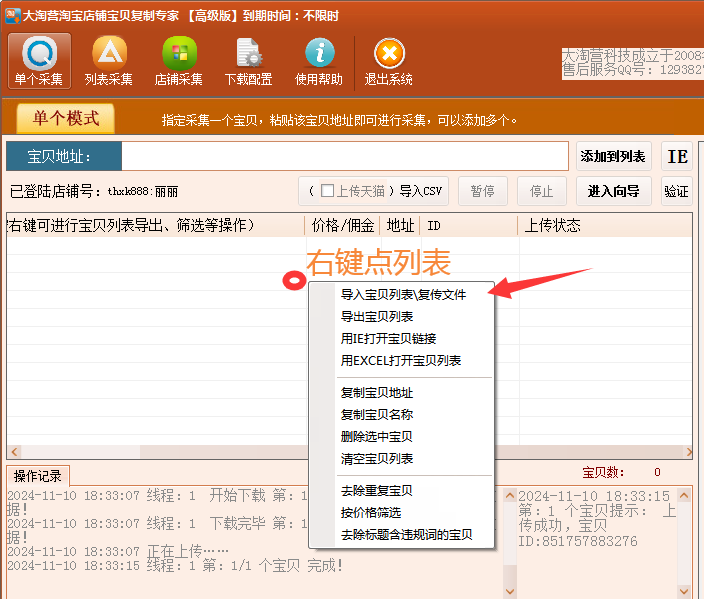The width and height of the screenshot is (704, 599).
Task: Click the app icon in title bar
Action: pos(12,15)
